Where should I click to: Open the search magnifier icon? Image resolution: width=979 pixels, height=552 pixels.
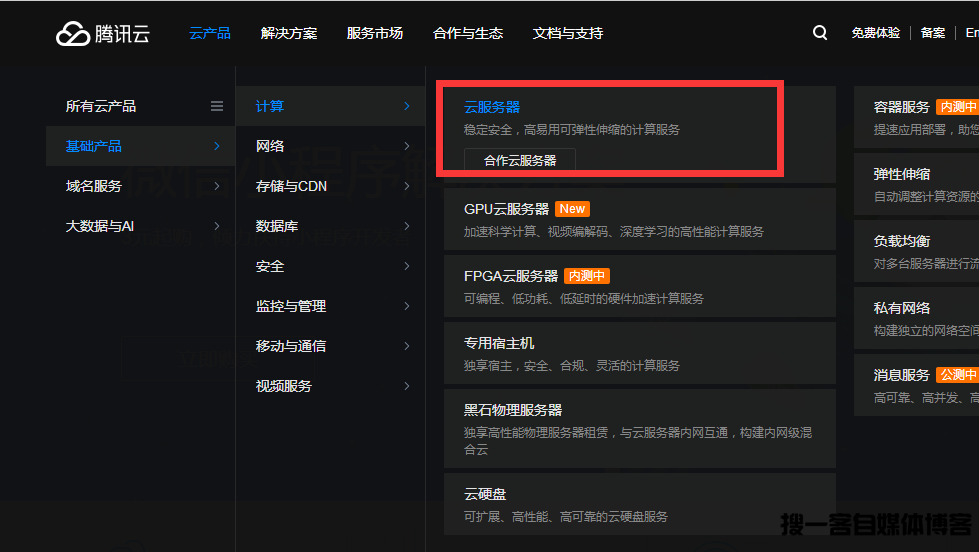tap(820, 33)
